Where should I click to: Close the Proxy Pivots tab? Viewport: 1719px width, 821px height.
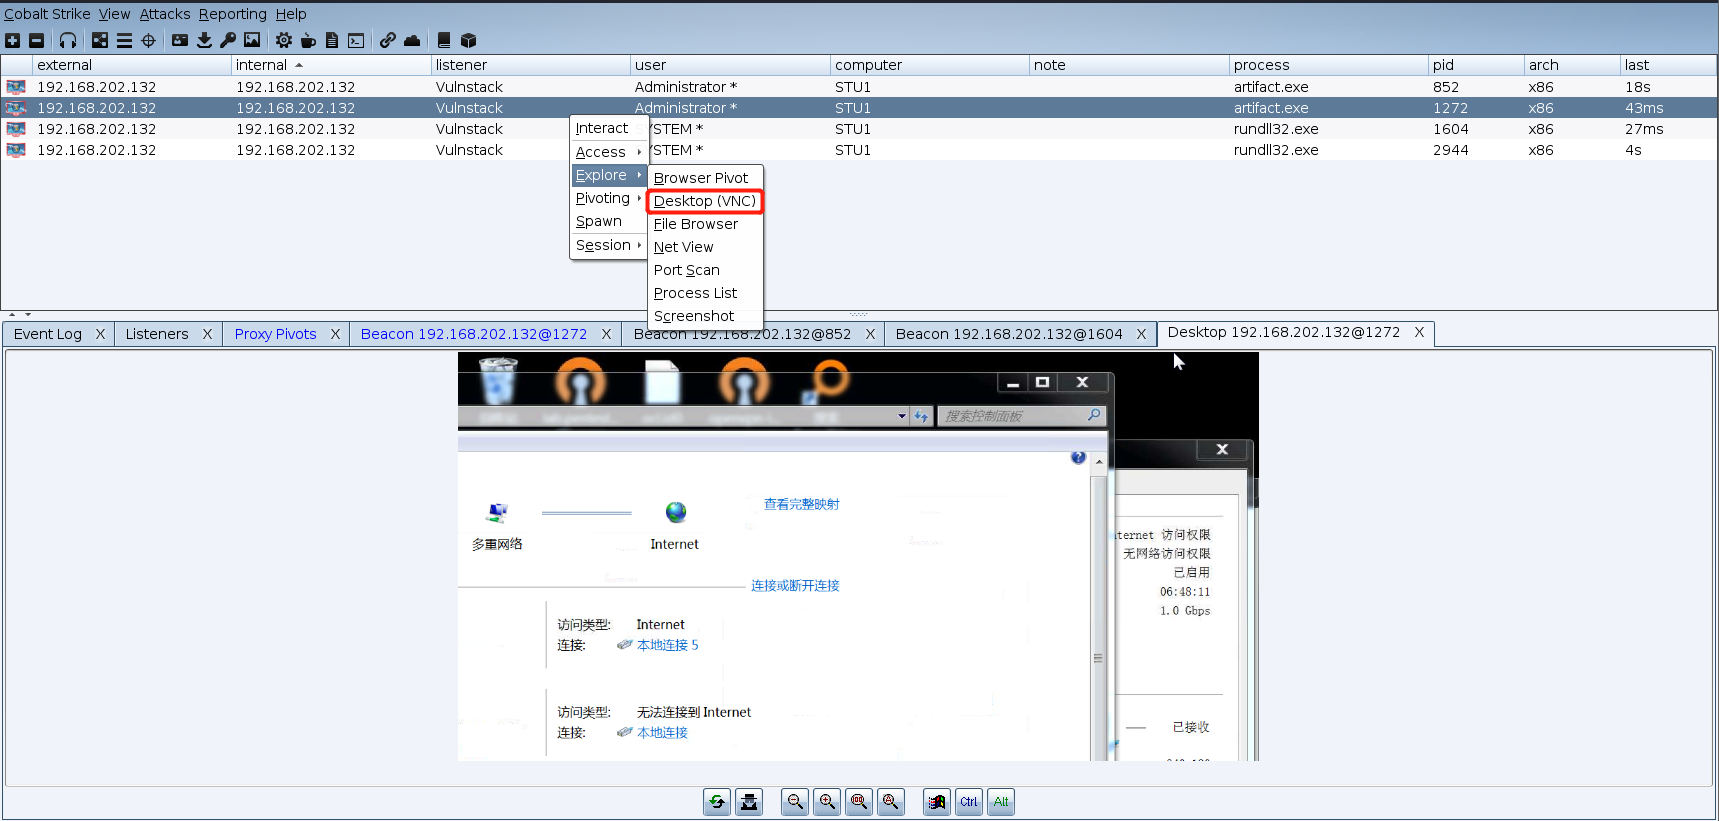click(x=335, y=334)
